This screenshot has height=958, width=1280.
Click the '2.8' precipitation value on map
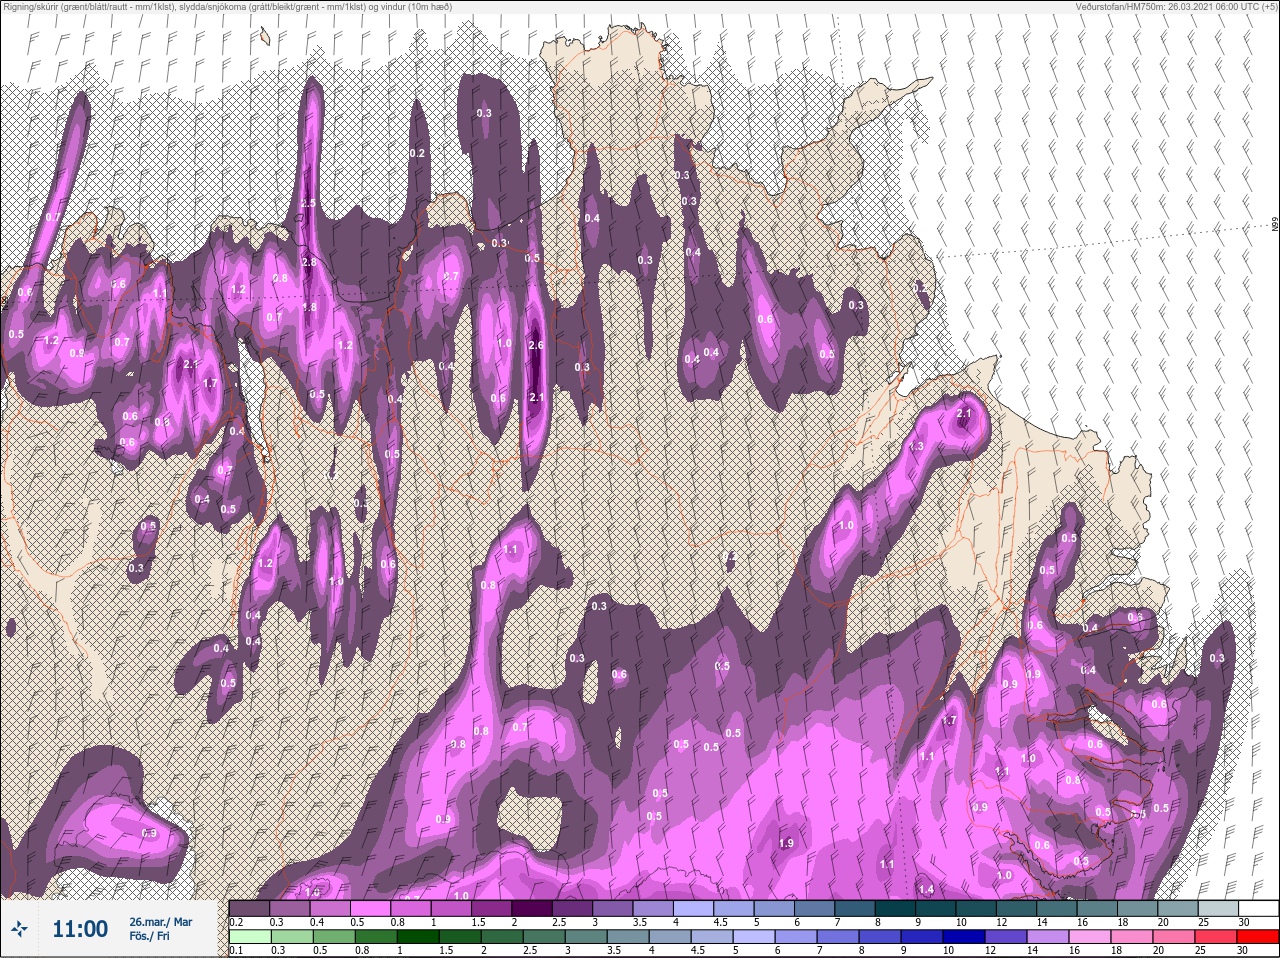pos(309,263)
